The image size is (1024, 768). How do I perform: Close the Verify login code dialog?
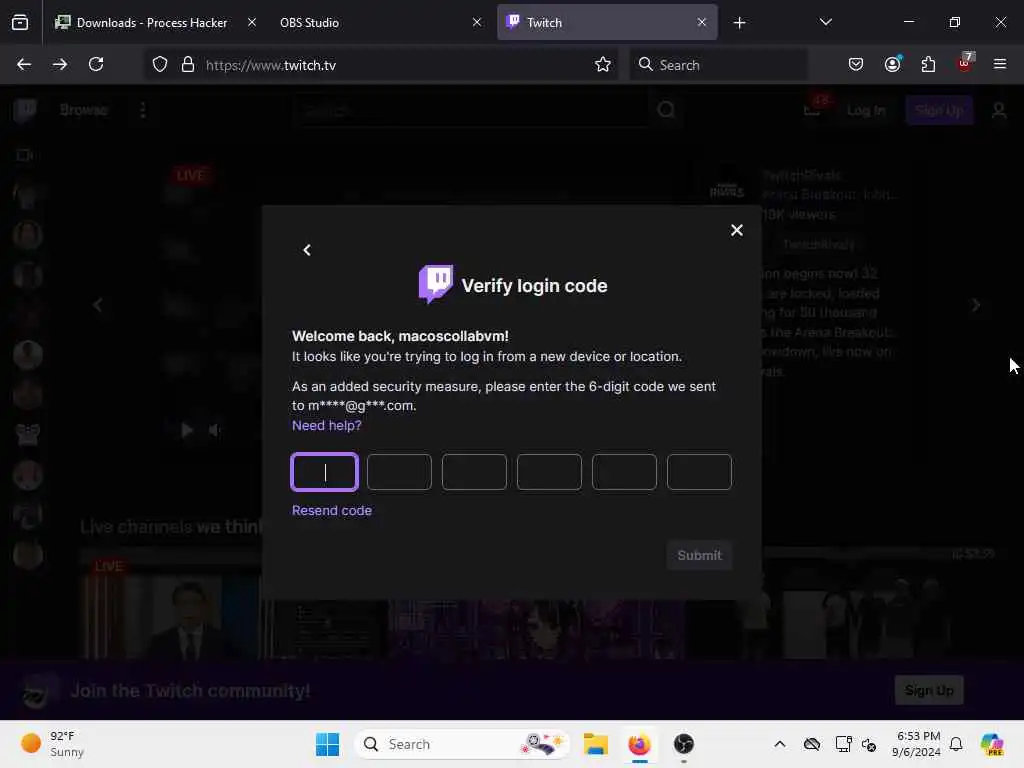[737, 230]
